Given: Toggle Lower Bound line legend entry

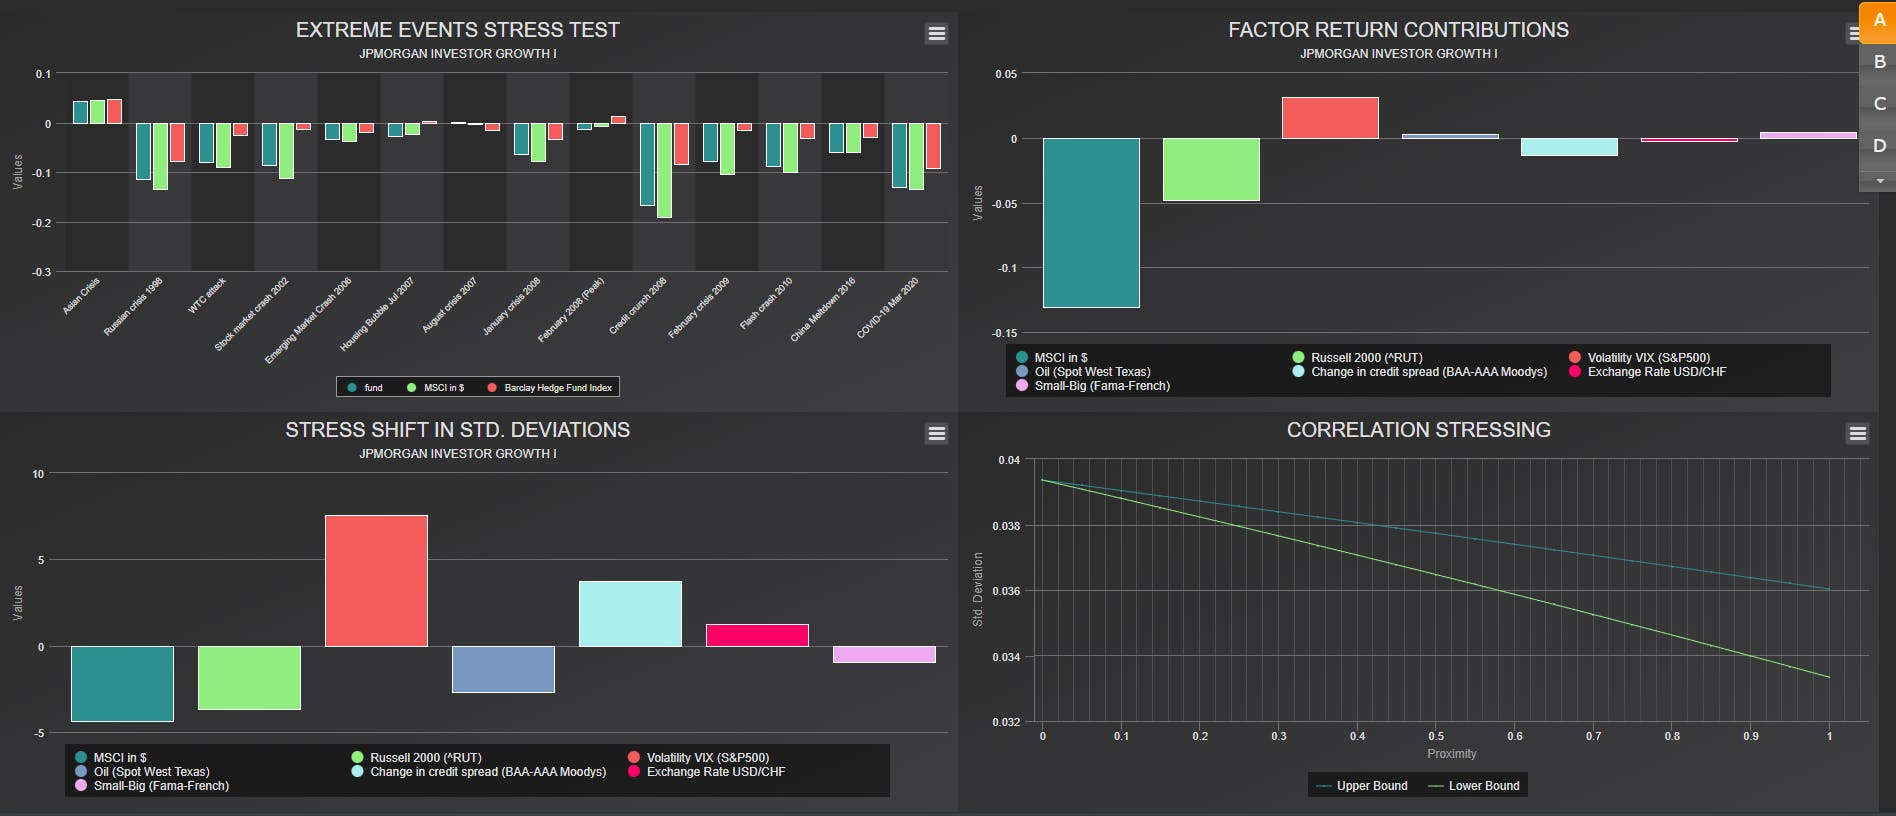Looking at the screenshot, I should click(x=1474, y=786).
